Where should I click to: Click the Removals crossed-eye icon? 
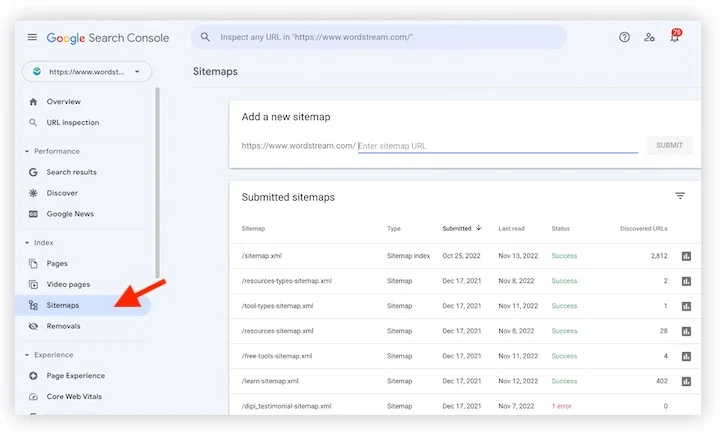point(33,326)
